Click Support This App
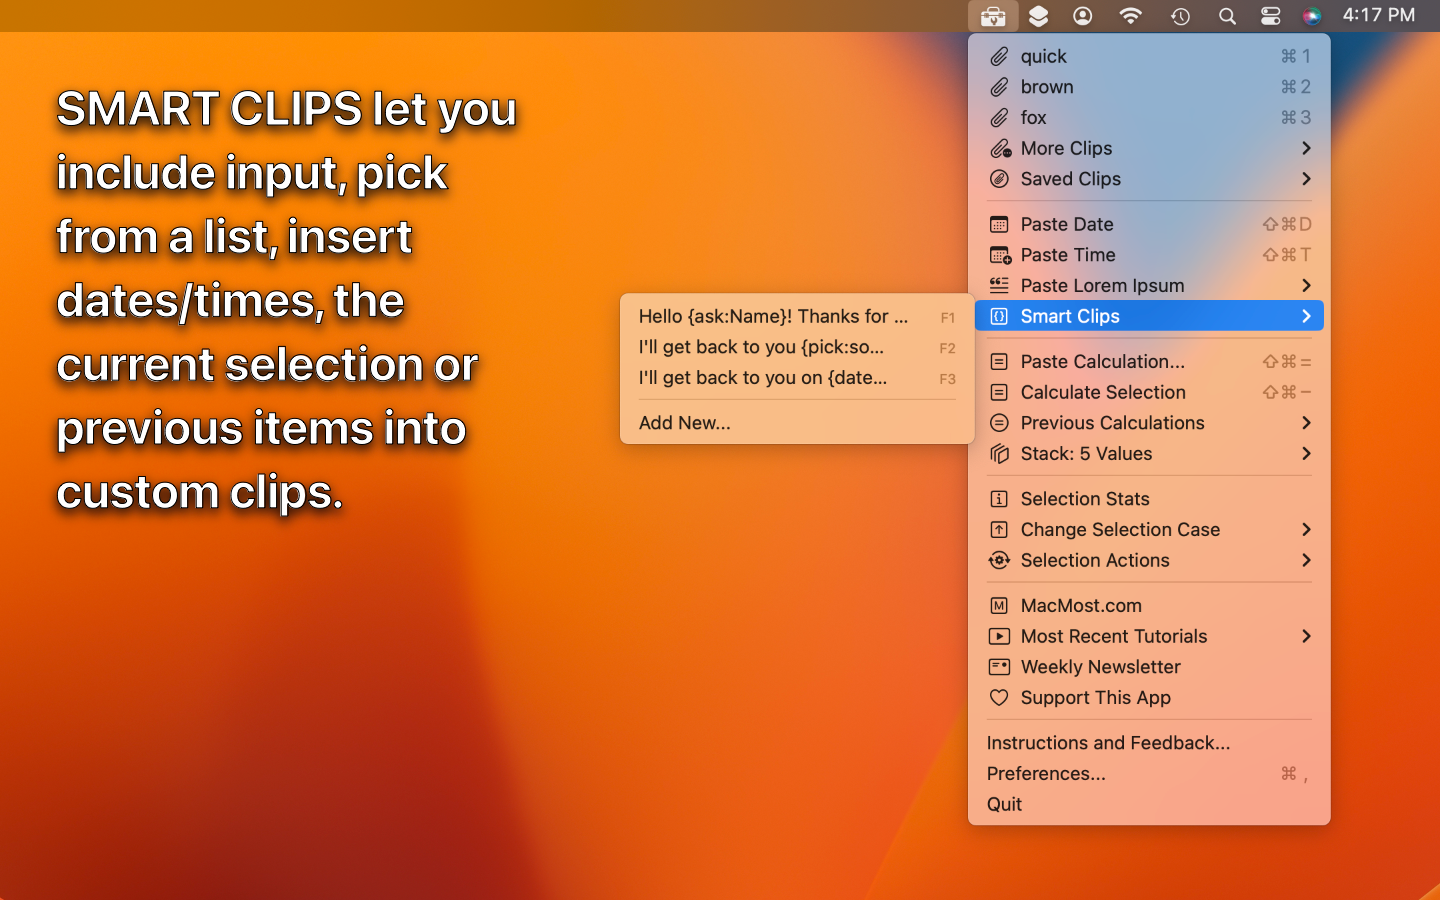1440x900 pixels. [x=1149, y=698]
